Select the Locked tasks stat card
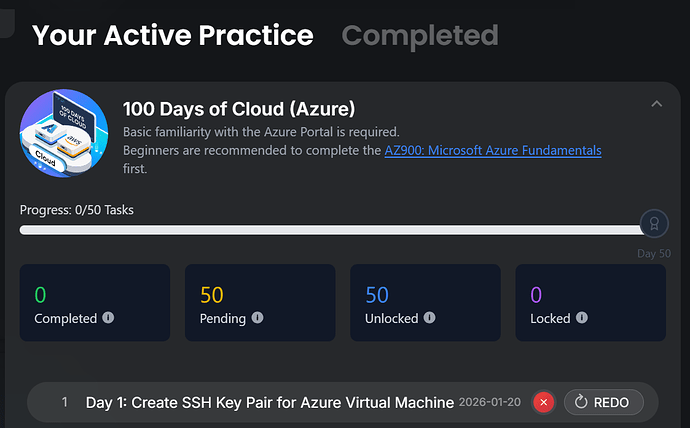This screenshot has height=428, width=690. [590, 303]
